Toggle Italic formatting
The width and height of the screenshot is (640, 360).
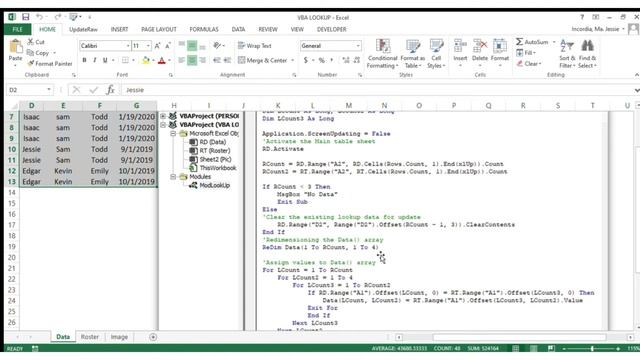95,60
